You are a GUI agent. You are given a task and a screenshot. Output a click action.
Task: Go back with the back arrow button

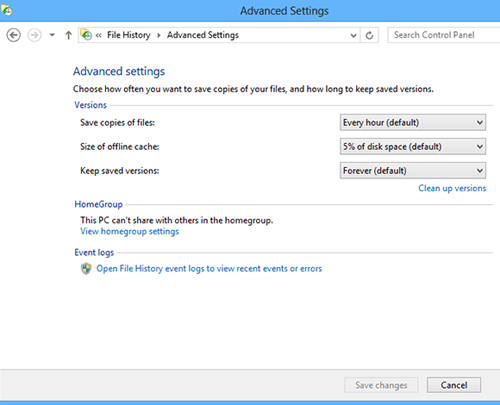[14, 35]
